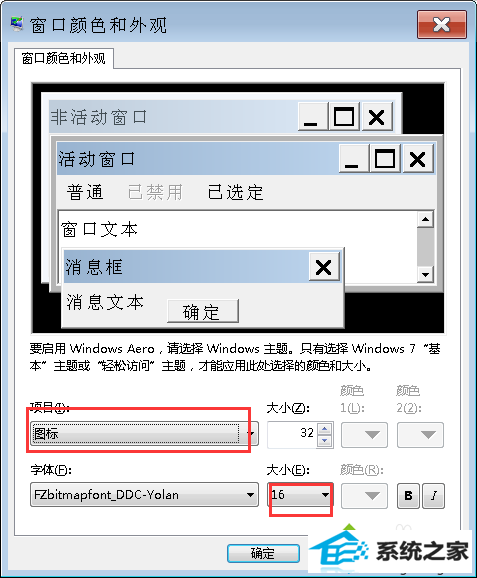
Task: Click the 活动窗口 preview maximize icon
Action: point(385,159)
